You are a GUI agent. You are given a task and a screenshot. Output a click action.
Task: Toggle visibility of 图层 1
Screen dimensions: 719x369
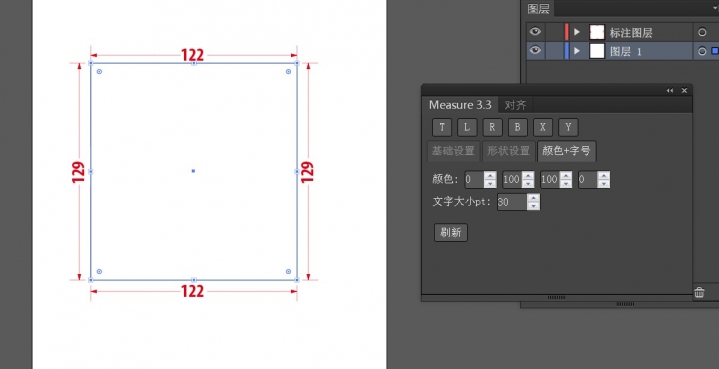(535, 50)
